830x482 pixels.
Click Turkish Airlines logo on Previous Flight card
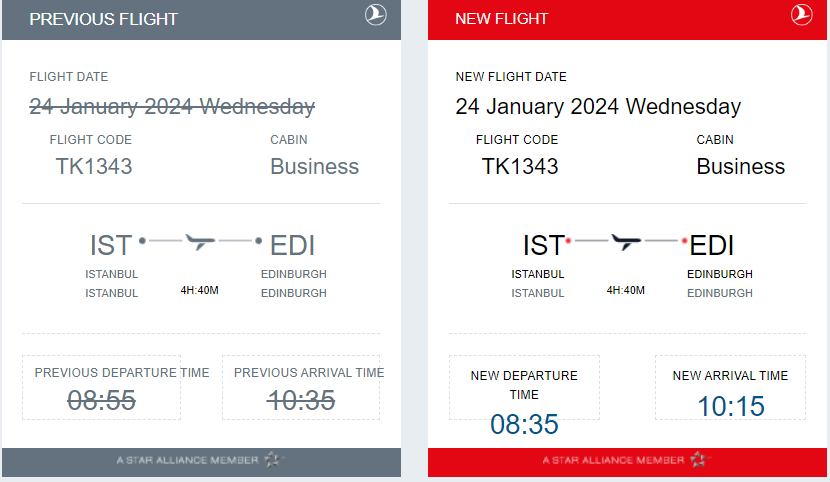tap(376, 15)
